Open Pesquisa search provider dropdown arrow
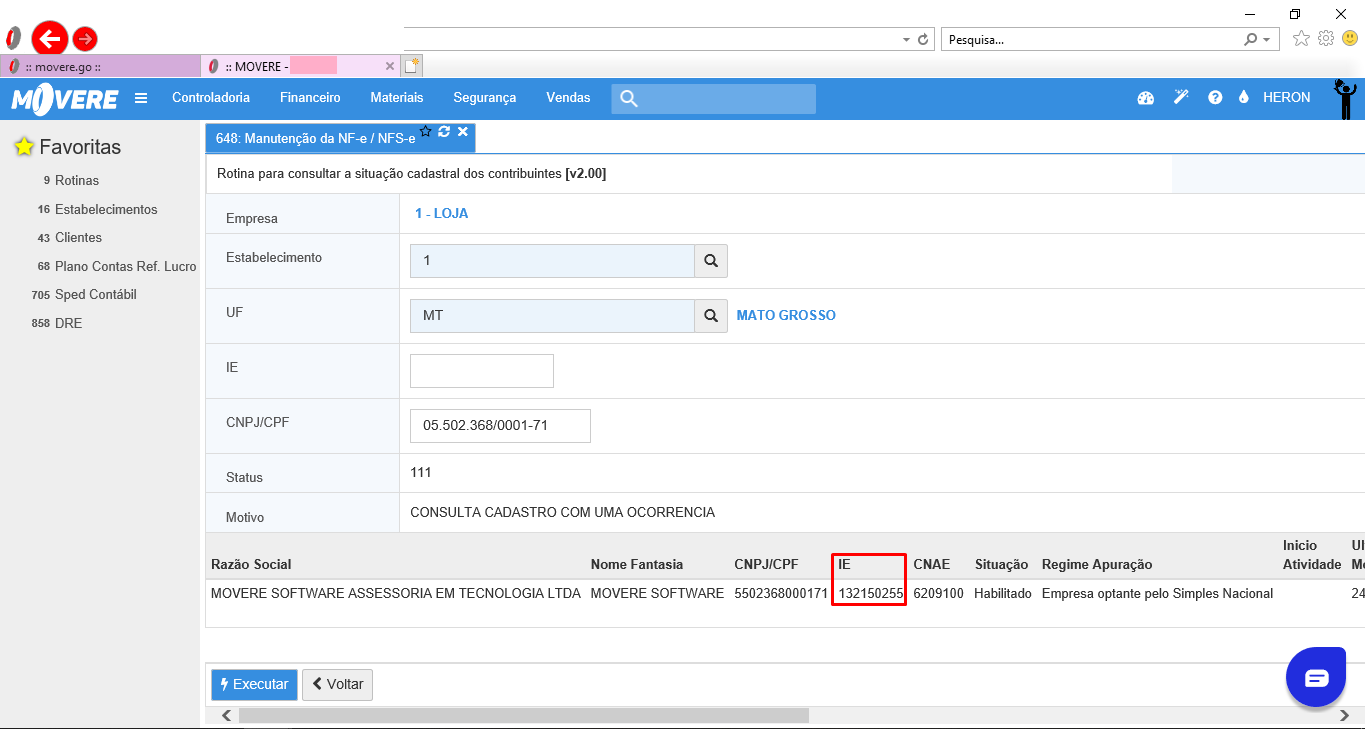This screenshot has width=1365, height=729. click(1267, 40)
